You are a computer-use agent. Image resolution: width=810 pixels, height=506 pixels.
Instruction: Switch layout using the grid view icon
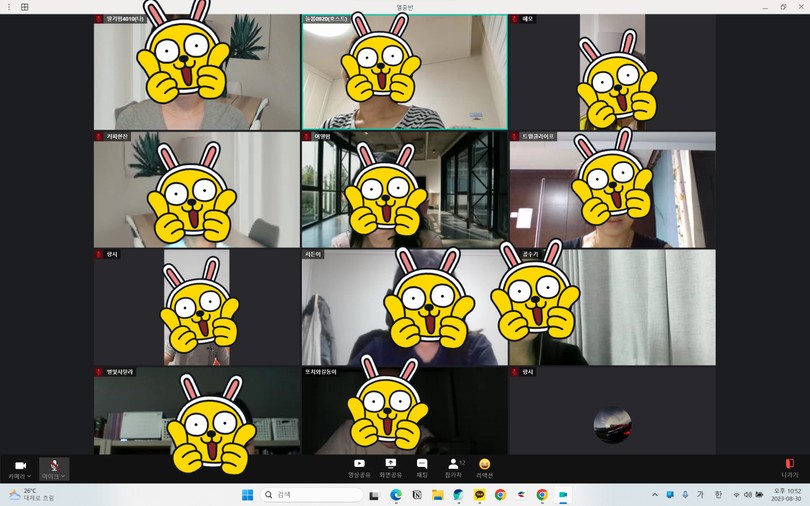coord(24,7)
